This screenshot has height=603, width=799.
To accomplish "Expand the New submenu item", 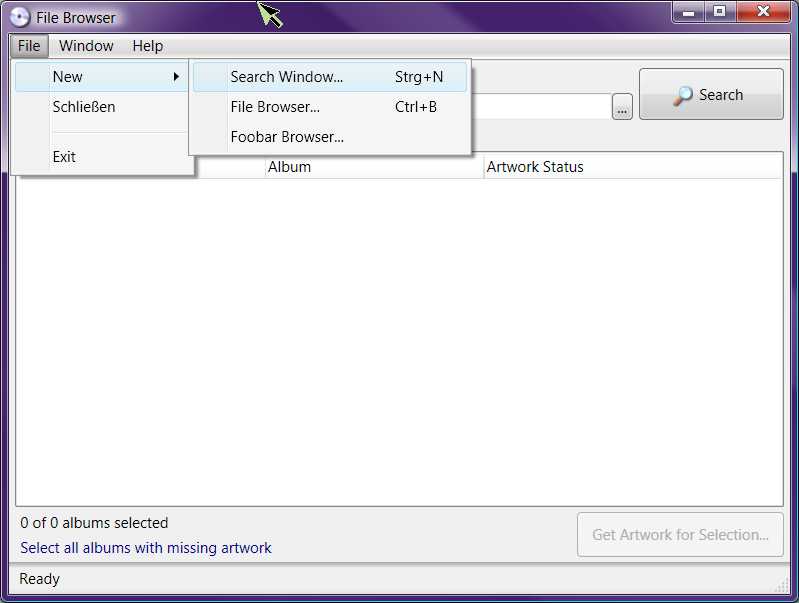I will click(x=102, y=77).
